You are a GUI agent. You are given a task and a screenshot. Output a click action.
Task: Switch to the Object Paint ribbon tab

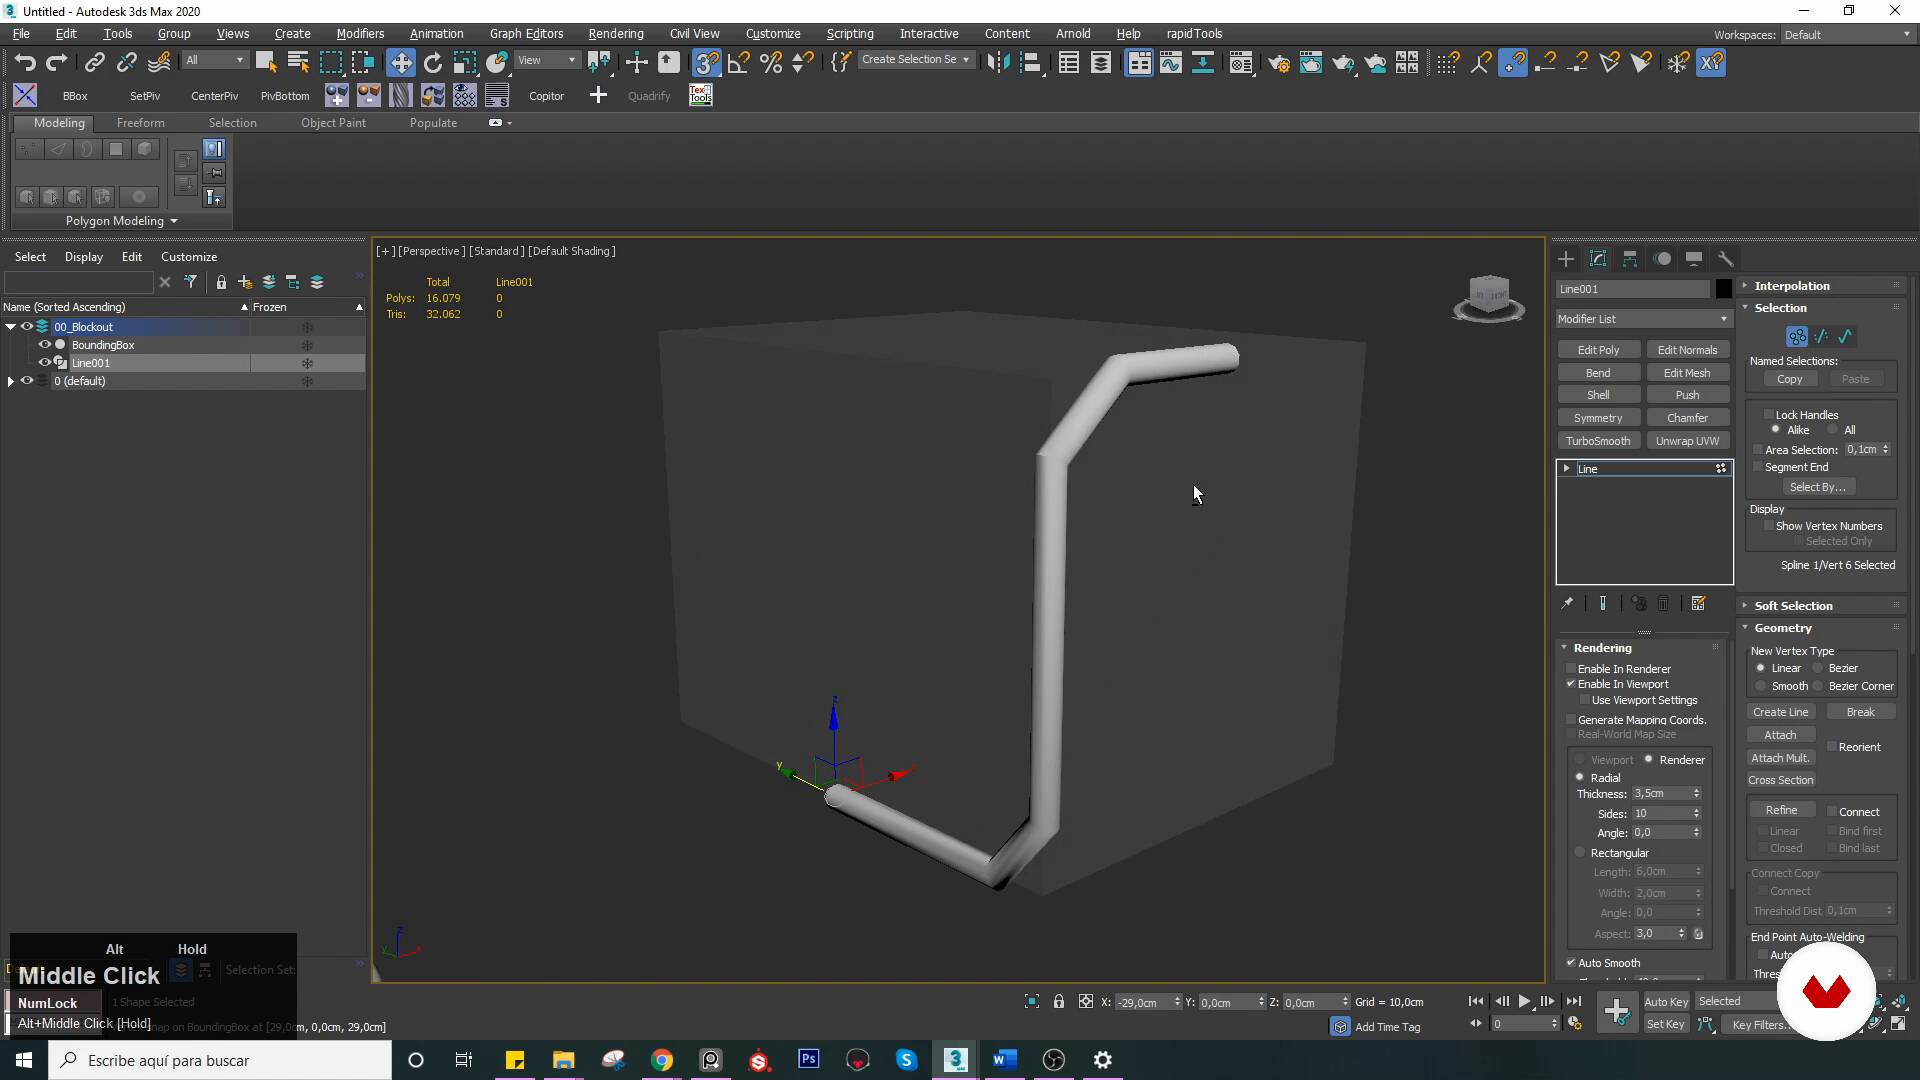[x=333, y=123]
